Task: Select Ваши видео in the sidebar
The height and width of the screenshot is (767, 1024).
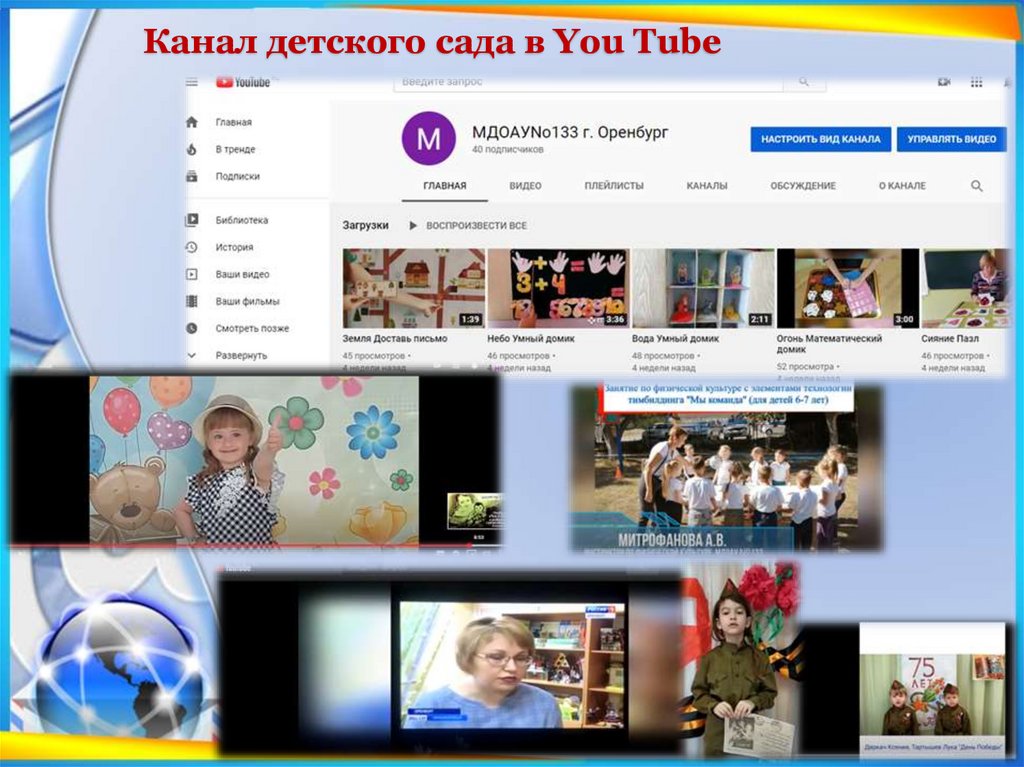Action: pos(242,274)
